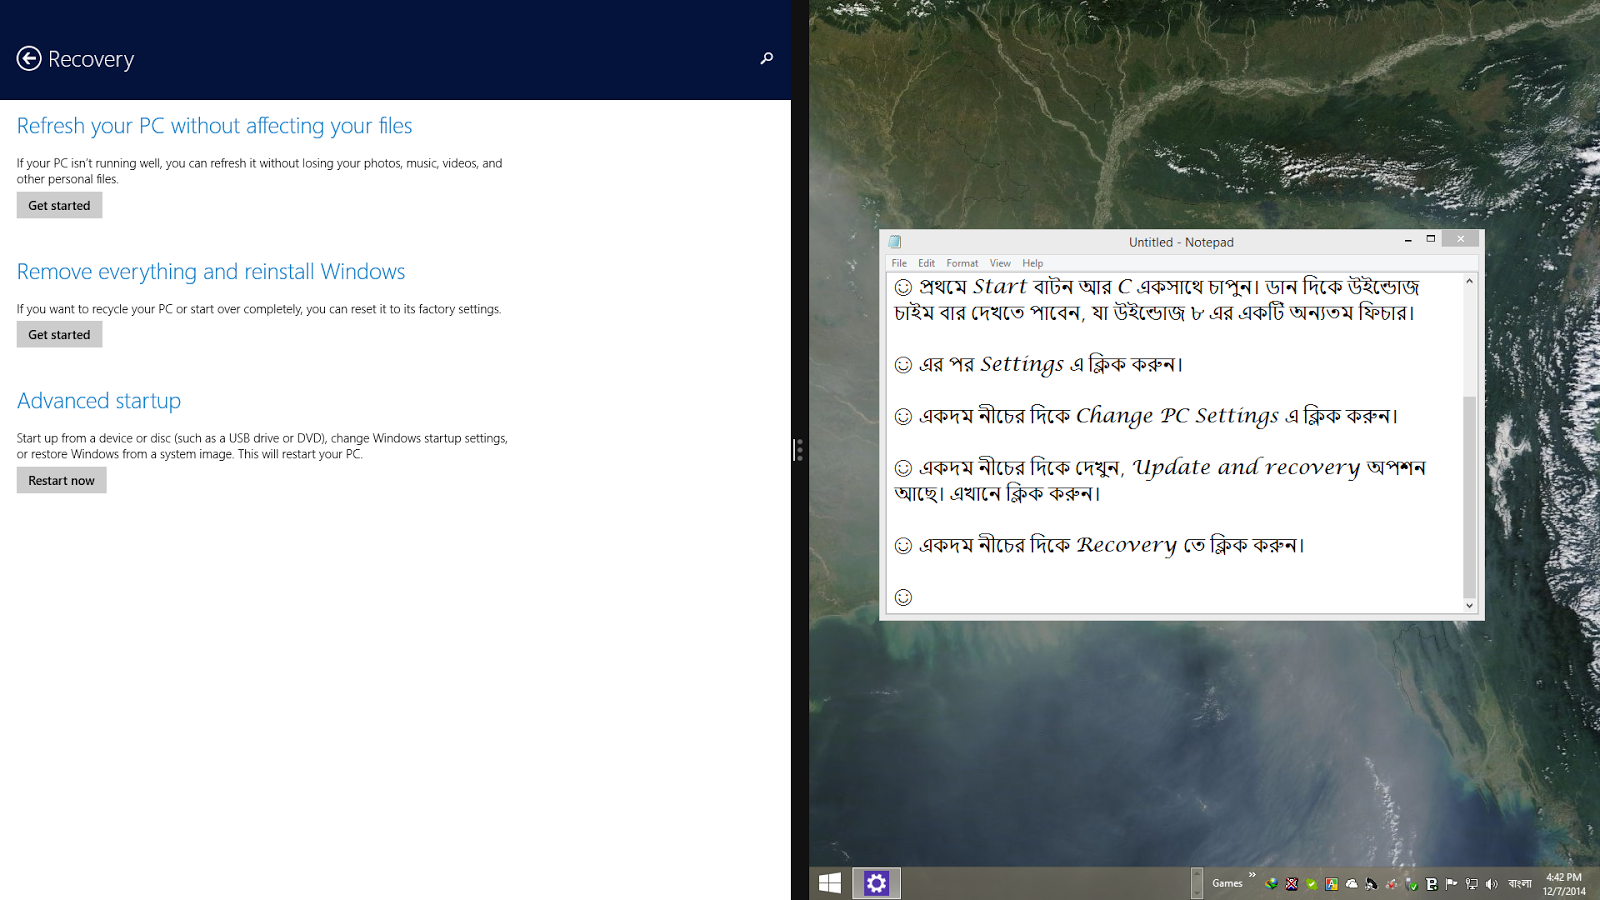Click the volume speaker tray icon
Image resolution: width=1600 pixels, height=900 pixels.
click(1491, 884)
